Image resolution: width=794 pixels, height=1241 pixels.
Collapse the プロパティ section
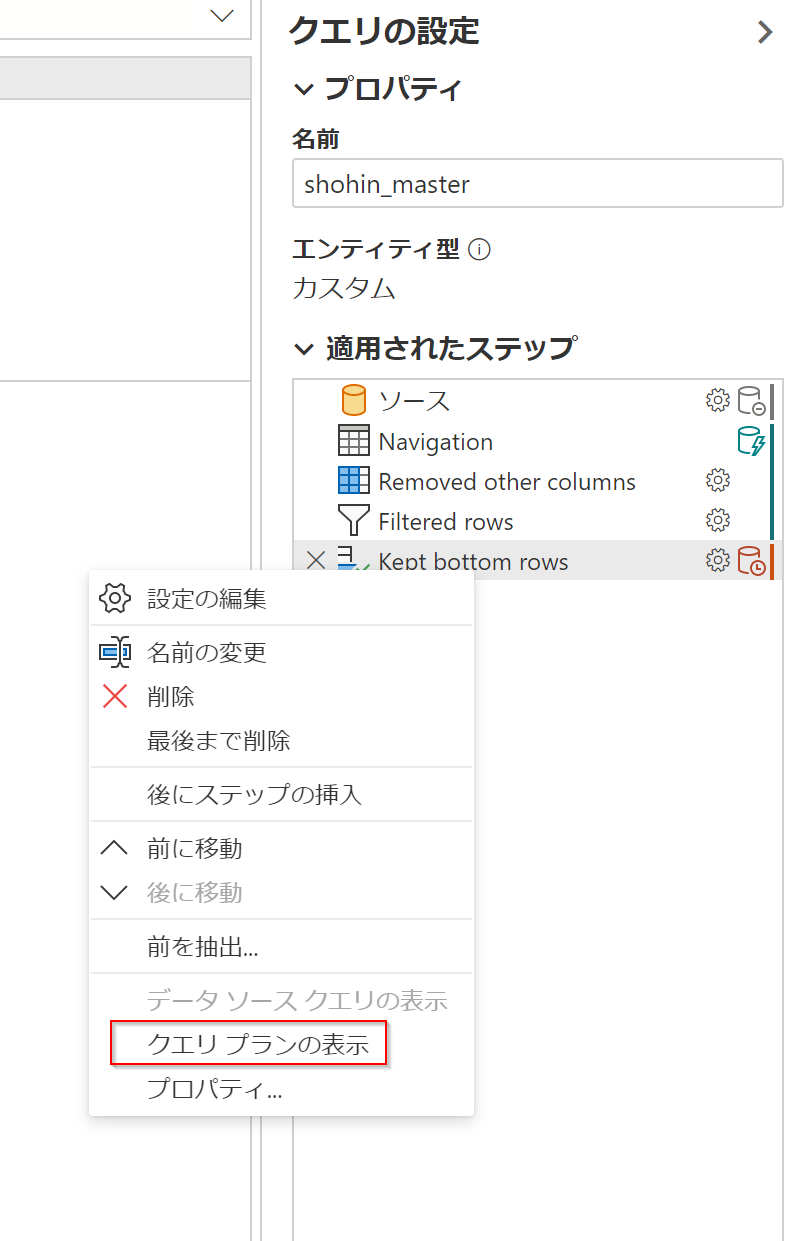(304, 89)
